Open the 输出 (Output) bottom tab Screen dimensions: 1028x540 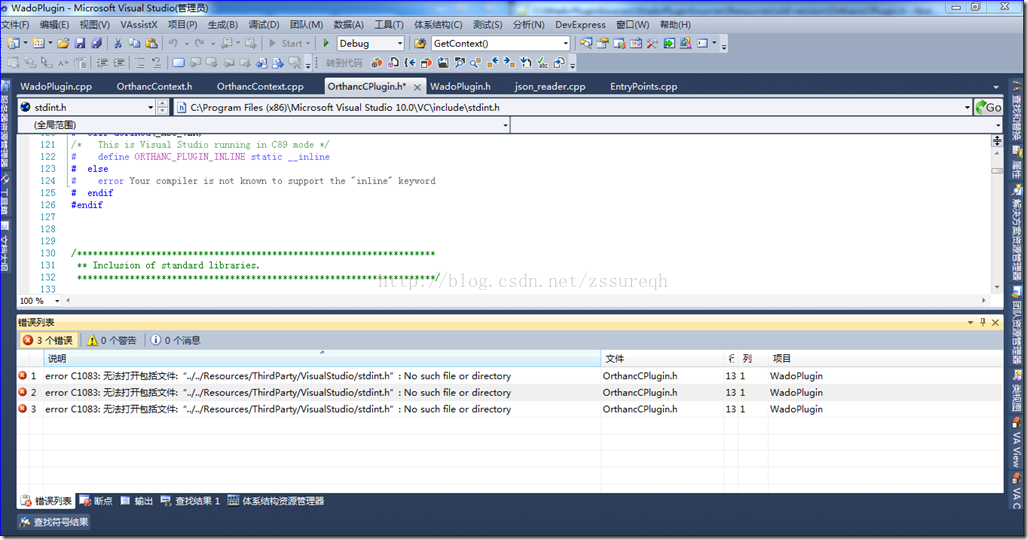tap(136, 501)
